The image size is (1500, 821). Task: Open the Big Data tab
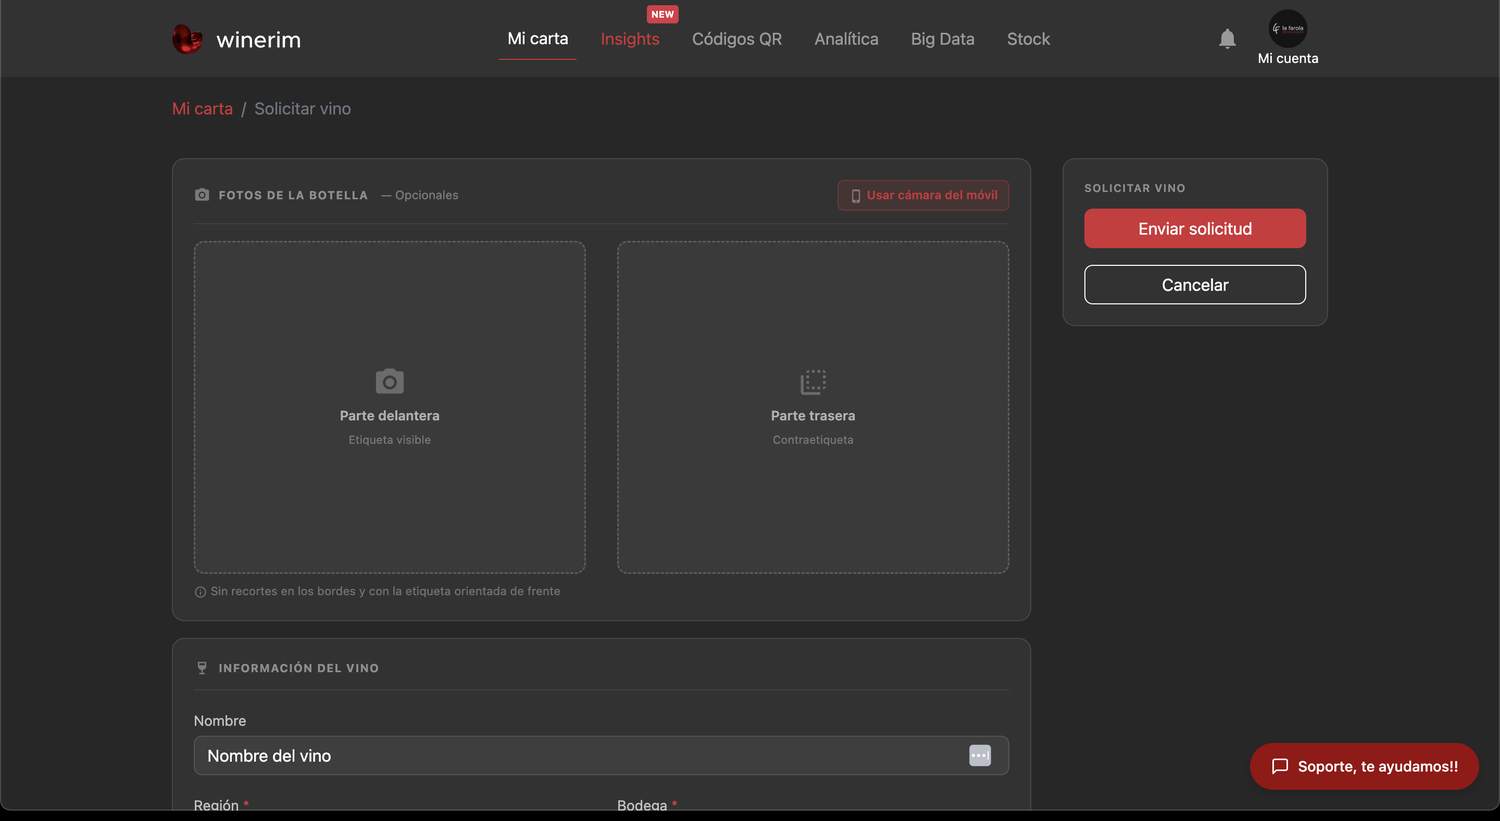[942, 39]
